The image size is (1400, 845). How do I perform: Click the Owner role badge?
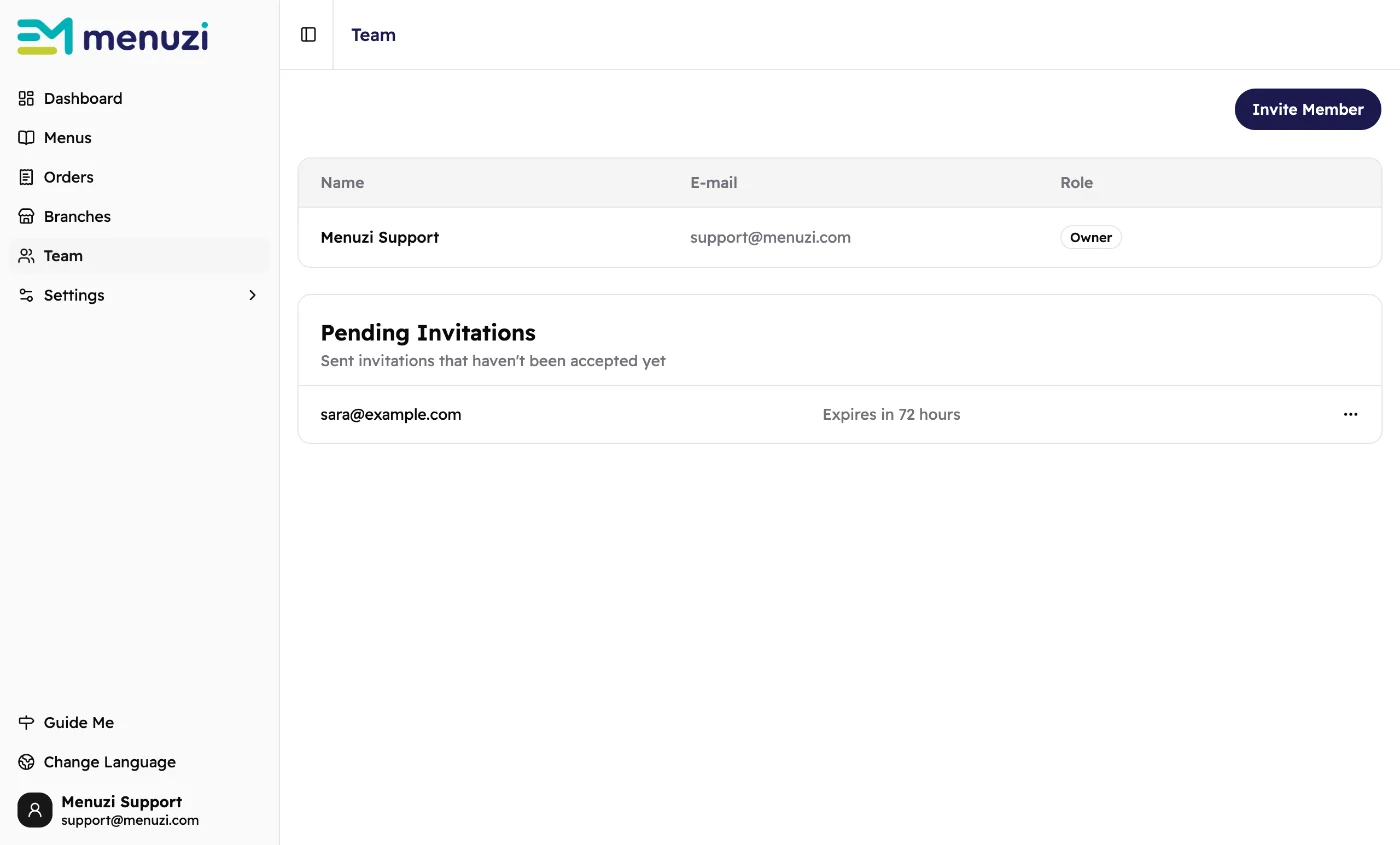pos(1091,237)
